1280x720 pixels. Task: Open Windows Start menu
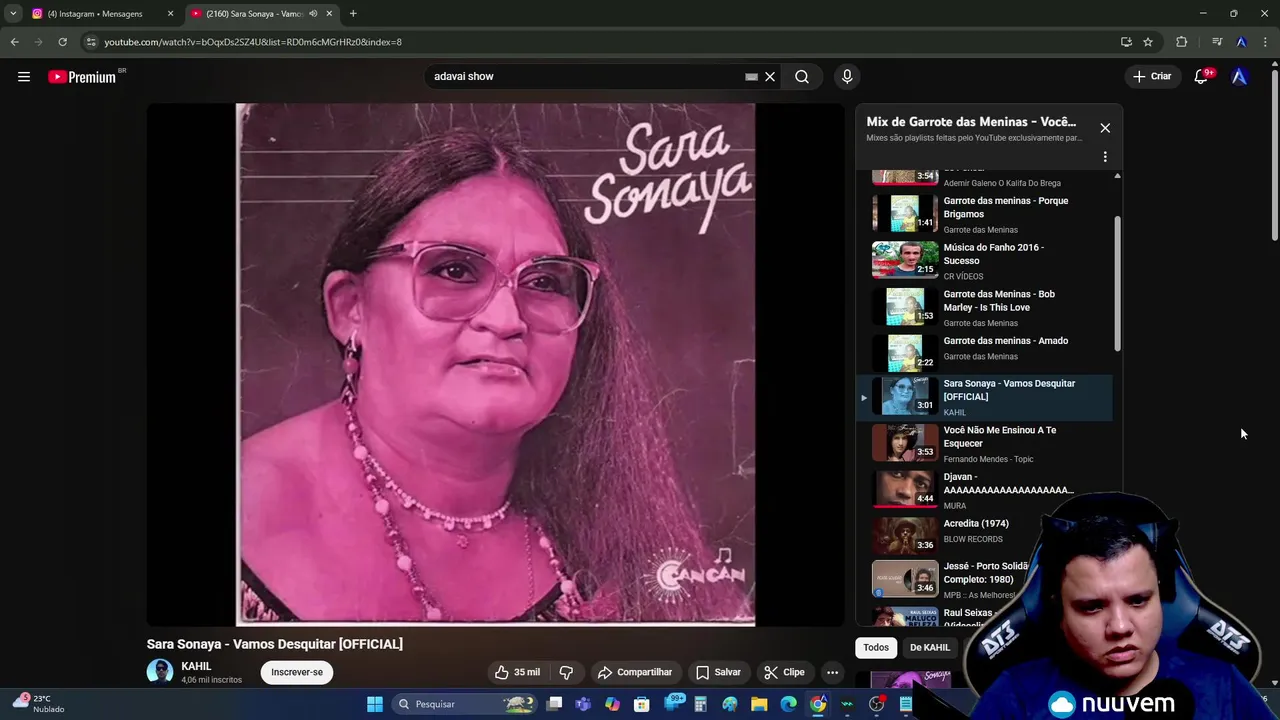tap(375, 704)
